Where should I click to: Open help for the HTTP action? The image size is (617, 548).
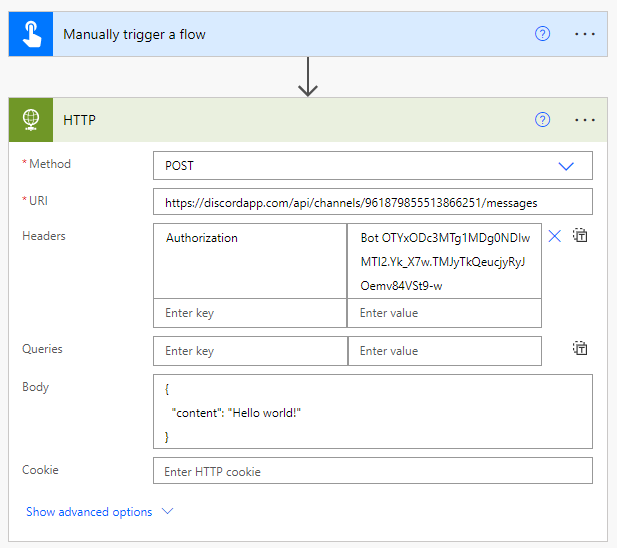click(x=542, y=120)
